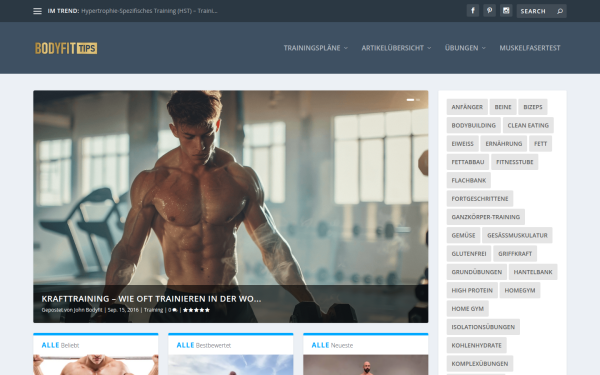Image resolution: width=600 pixels, height=375 pixels.
Task: Select the Flachbank tag
Action: (468, 181)
